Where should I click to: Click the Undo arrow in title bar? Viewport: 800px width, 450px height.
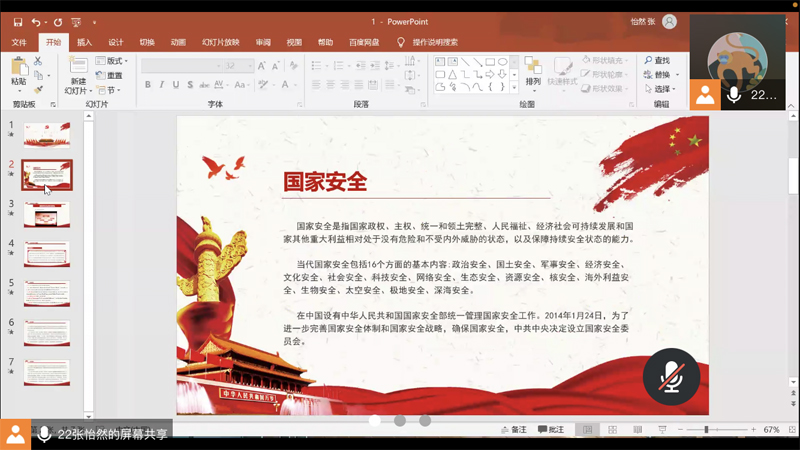(36, 21)
